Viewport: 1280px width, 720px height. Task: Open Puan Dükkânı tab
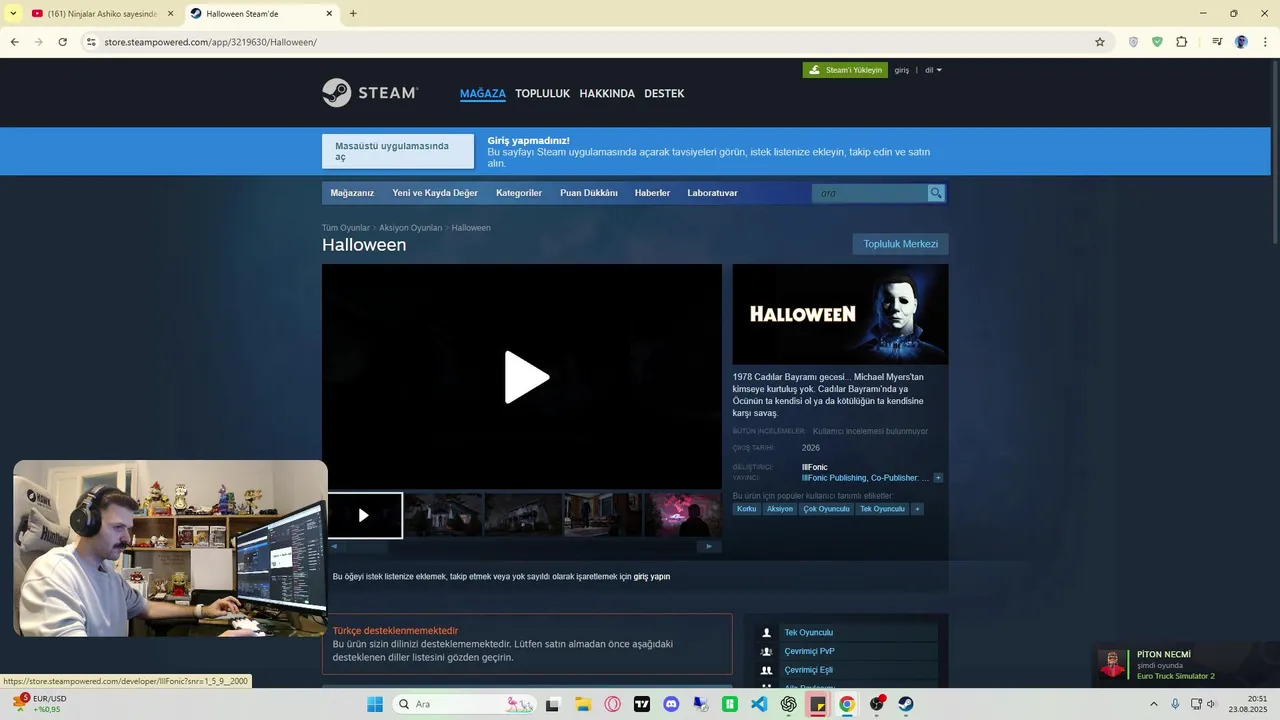pyautogui.click(x=589, y=193)
